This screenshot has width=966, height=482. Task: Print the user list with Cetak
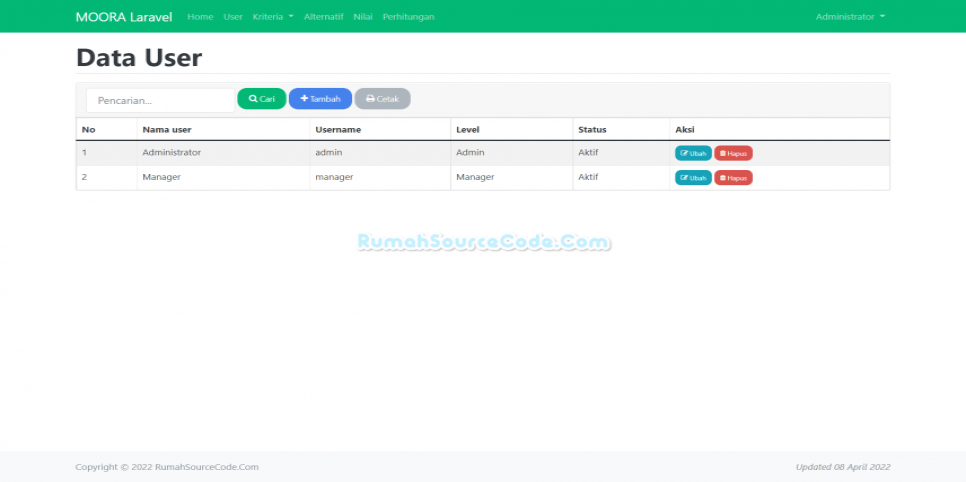(383, 99)
